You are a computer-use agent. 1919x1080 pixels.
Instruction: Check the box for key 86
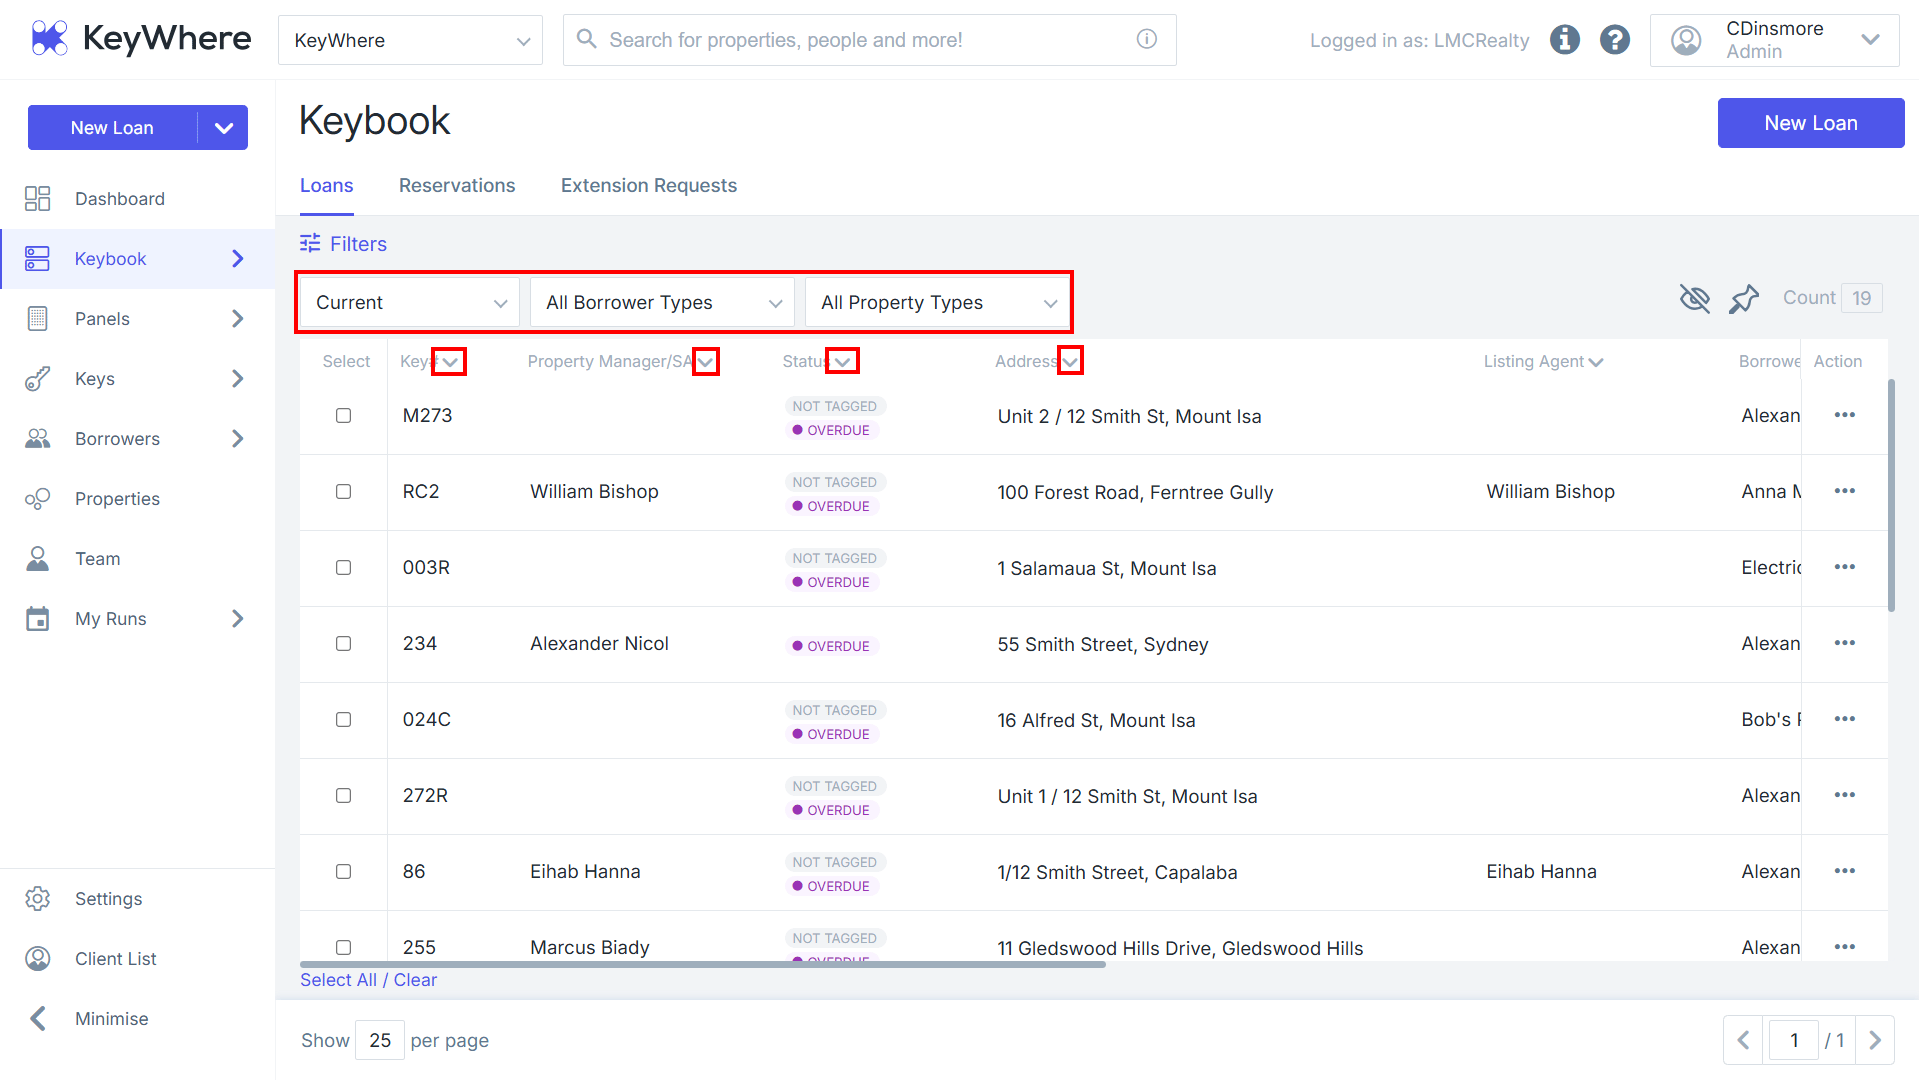pos(343,871)
